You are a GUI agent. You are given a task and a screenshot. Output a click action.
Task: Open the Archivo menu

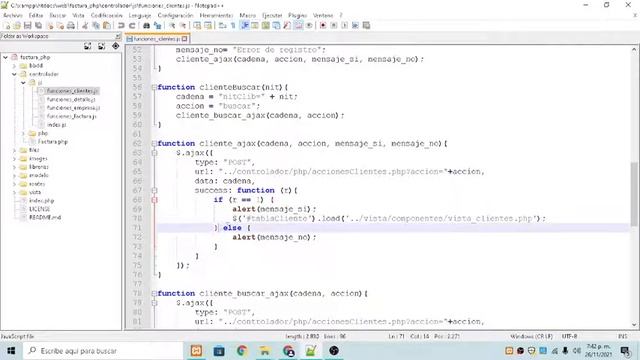pyautogui.click(x=13, y=16)
